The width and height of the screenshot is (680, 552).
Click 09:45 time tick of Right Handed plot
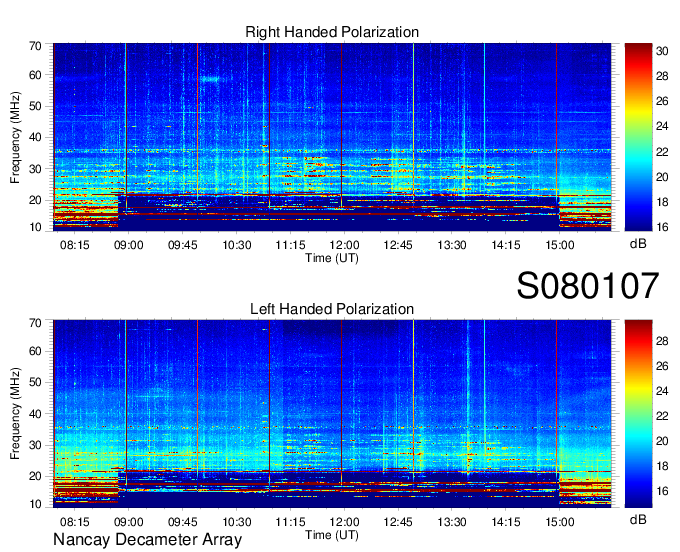tap(183, 245)
